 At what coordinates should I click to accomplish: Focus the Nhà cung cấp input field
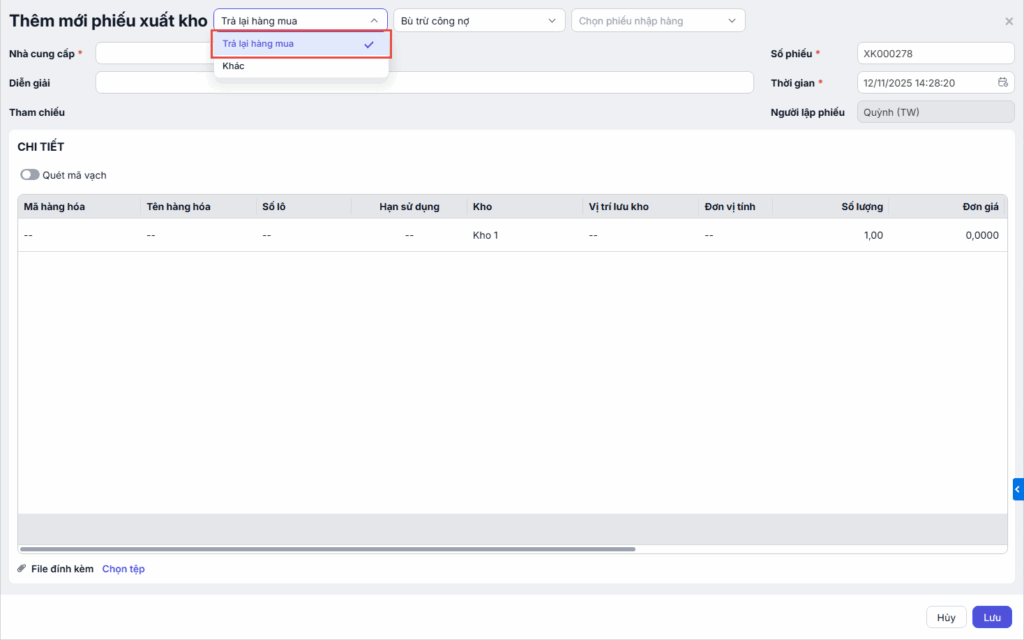tap(154, 54)
